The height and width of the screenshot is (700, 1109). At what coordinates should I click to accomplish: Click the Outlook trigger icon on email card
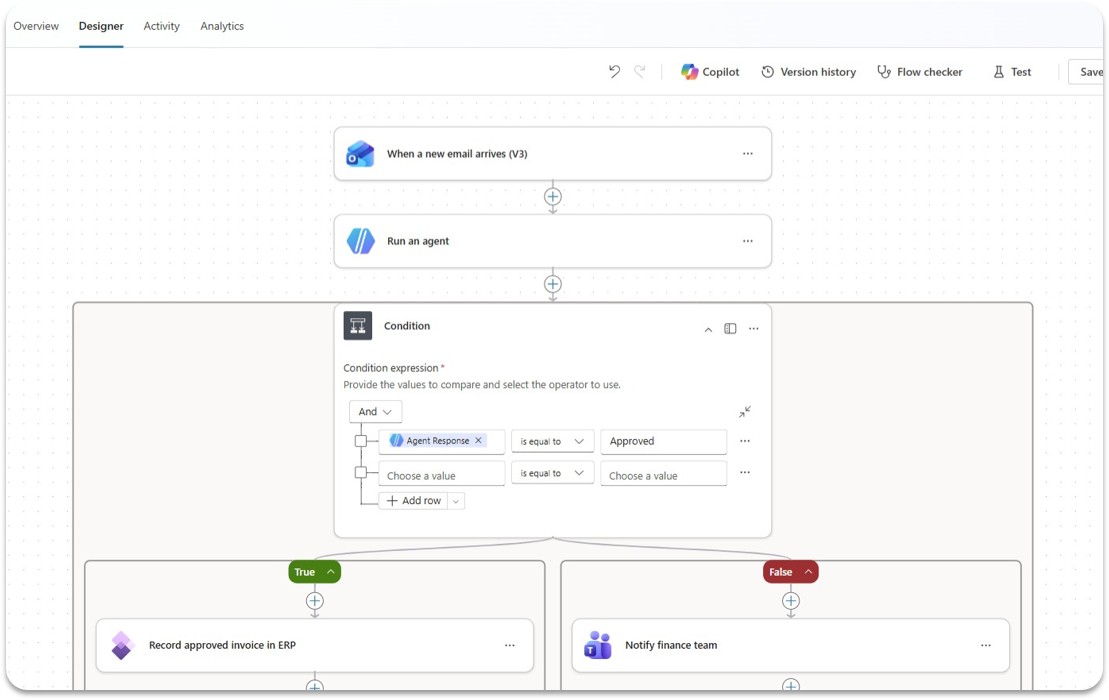[x=360, y=153]
